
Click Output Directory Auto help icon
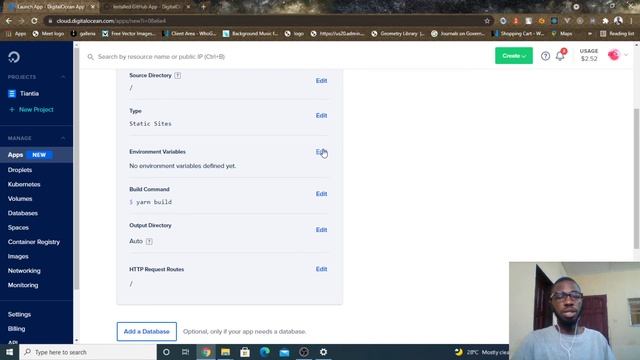click(149, 241)
